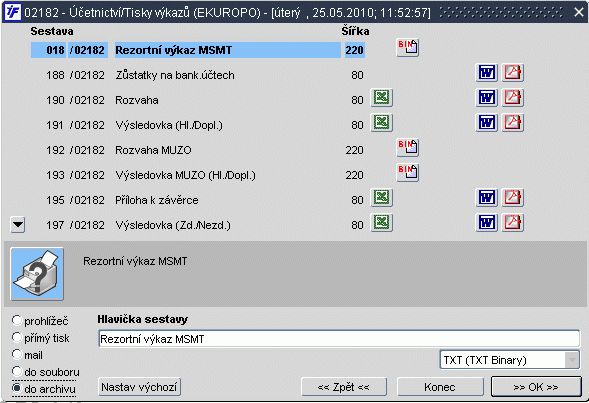589x403 pixels.
Task: Click the printer help icon
Action: coord(37,274)
